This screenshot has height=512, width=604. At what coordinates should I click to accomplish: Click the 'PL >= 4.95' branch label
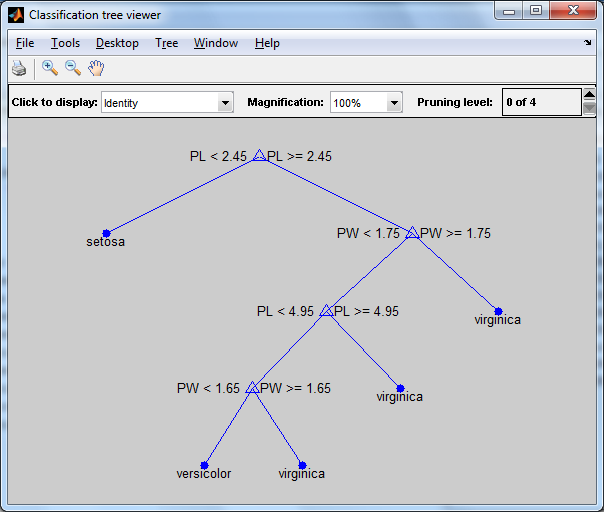coord(366,311)
